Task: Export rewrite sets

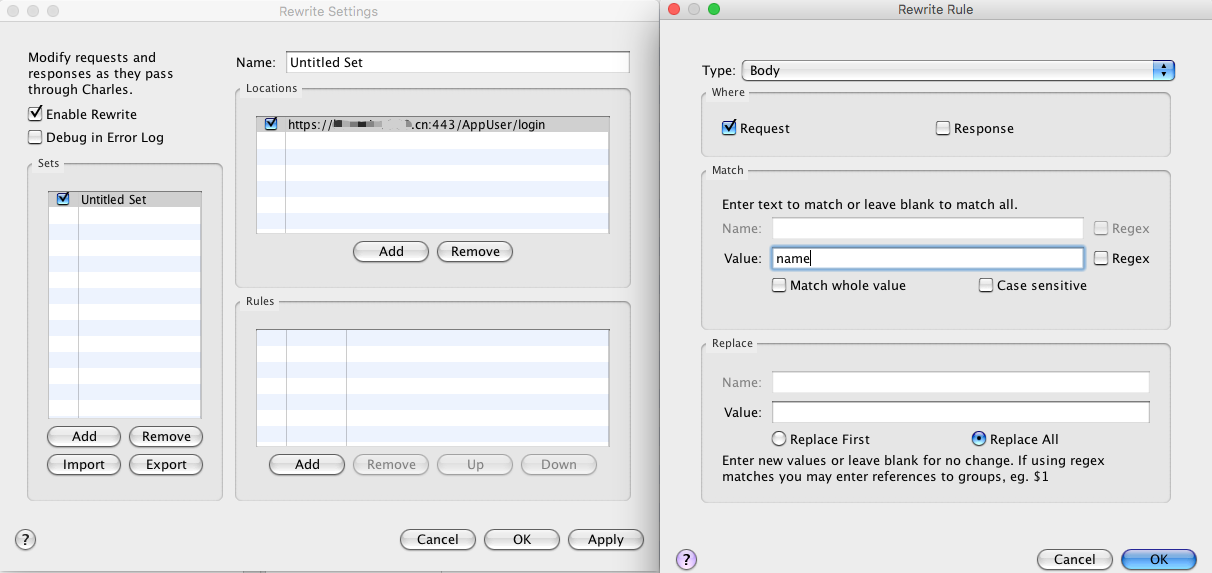Action: pos(166,464)
